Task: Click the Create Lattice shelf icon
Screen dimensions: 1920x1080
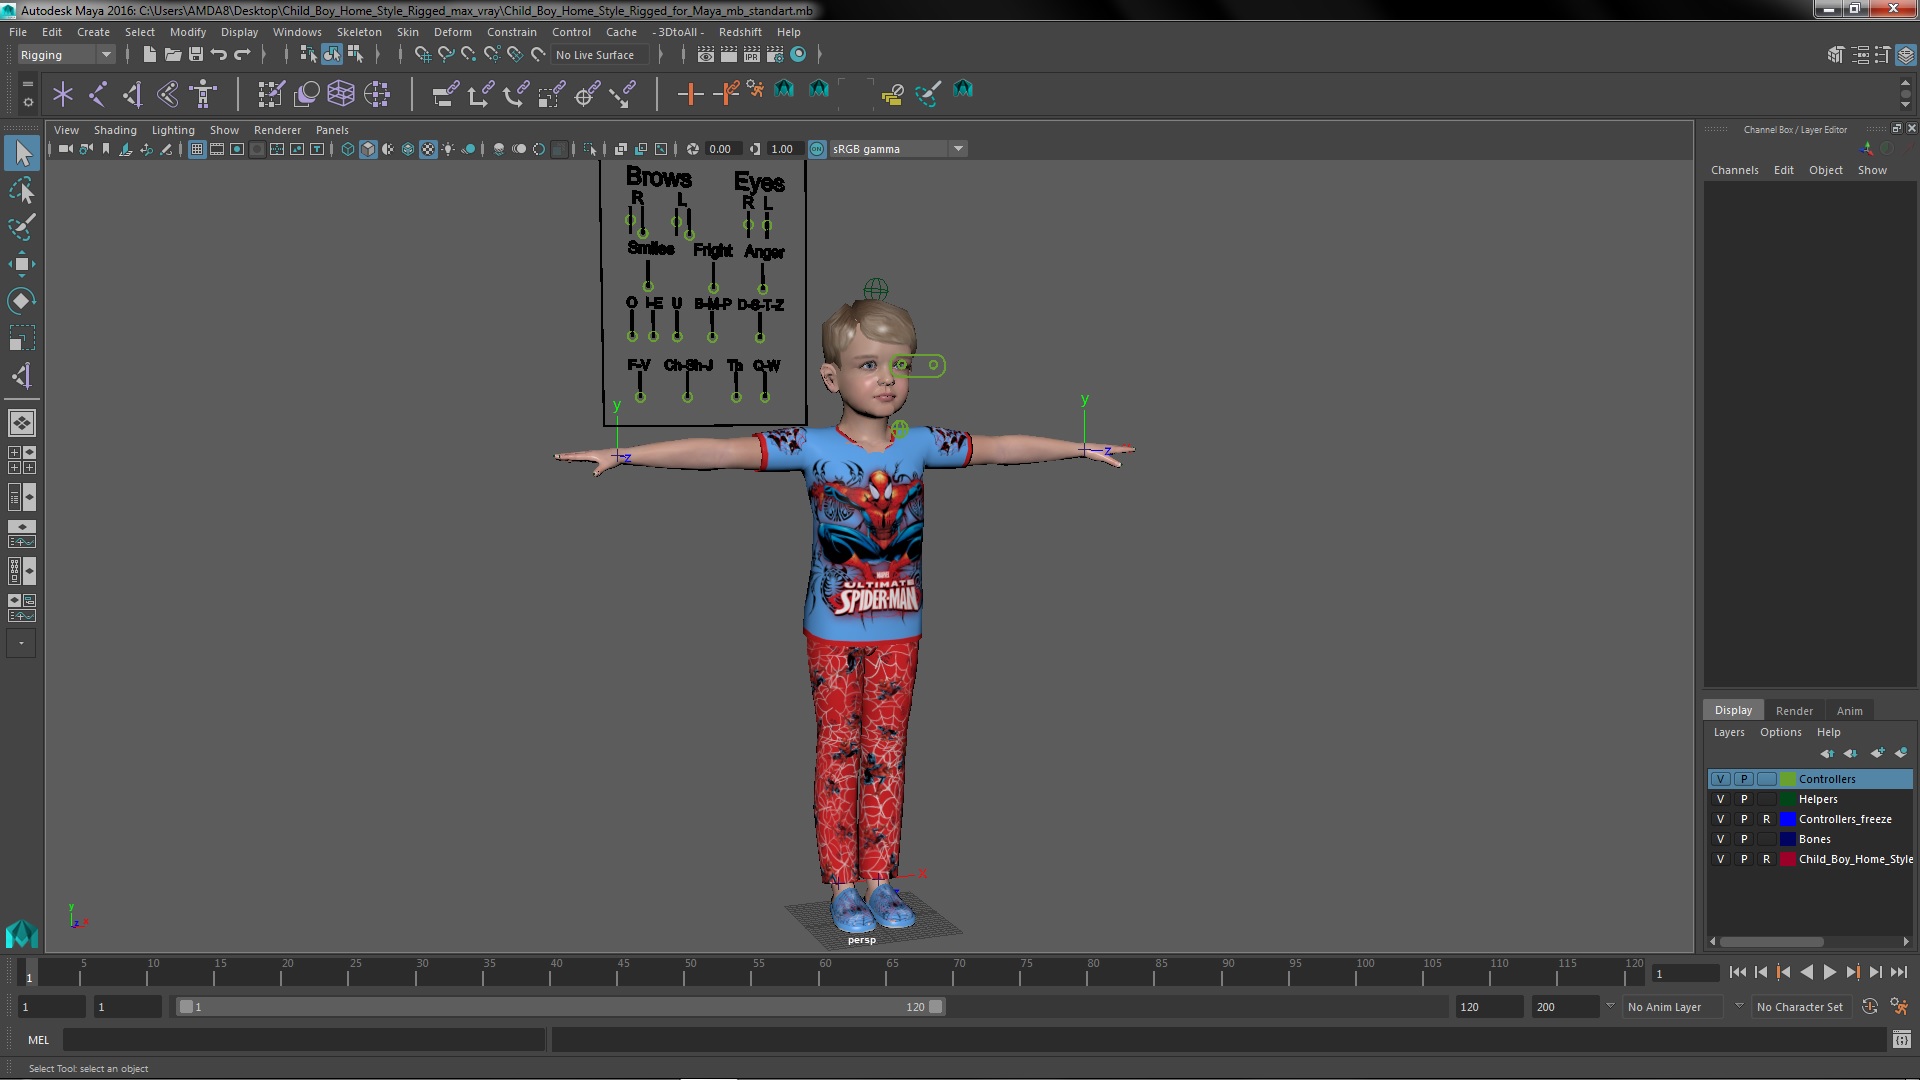Action: [341, 94]
